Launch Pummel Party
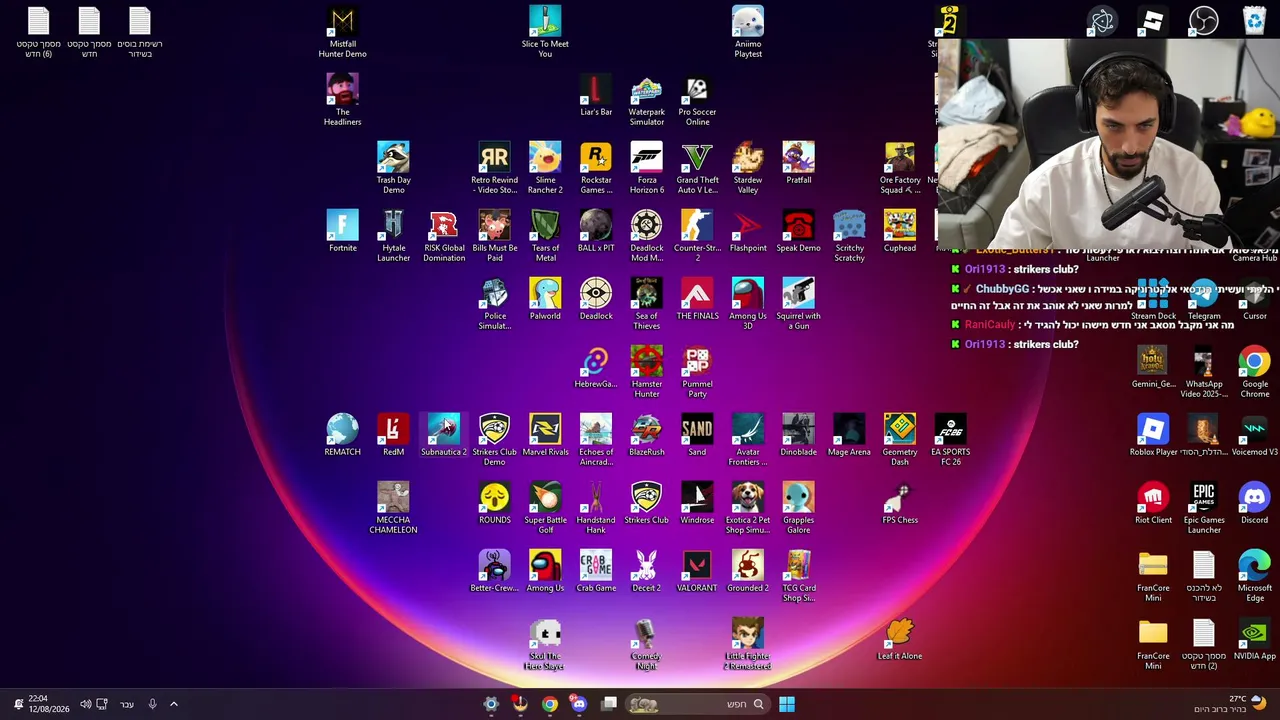Image resolution: width=1280 pixels, height=720 pixels. coord(697,361)
